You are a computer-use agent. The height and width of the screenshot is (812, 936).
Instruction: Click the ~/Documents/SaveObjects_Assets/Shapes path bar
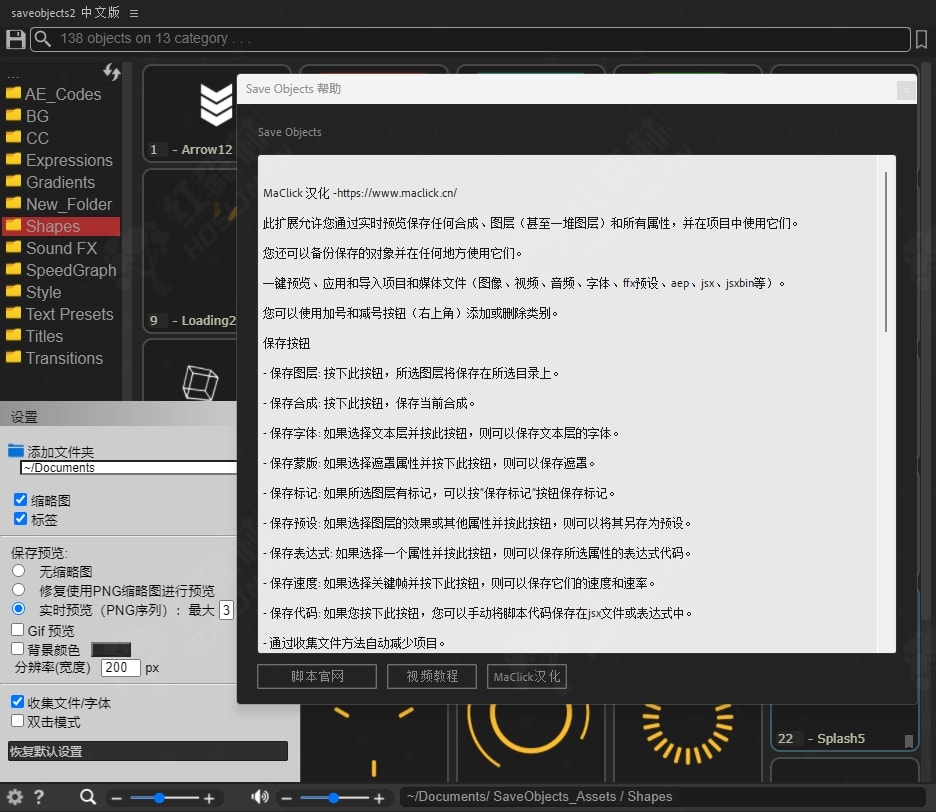[x=663, y=796]
